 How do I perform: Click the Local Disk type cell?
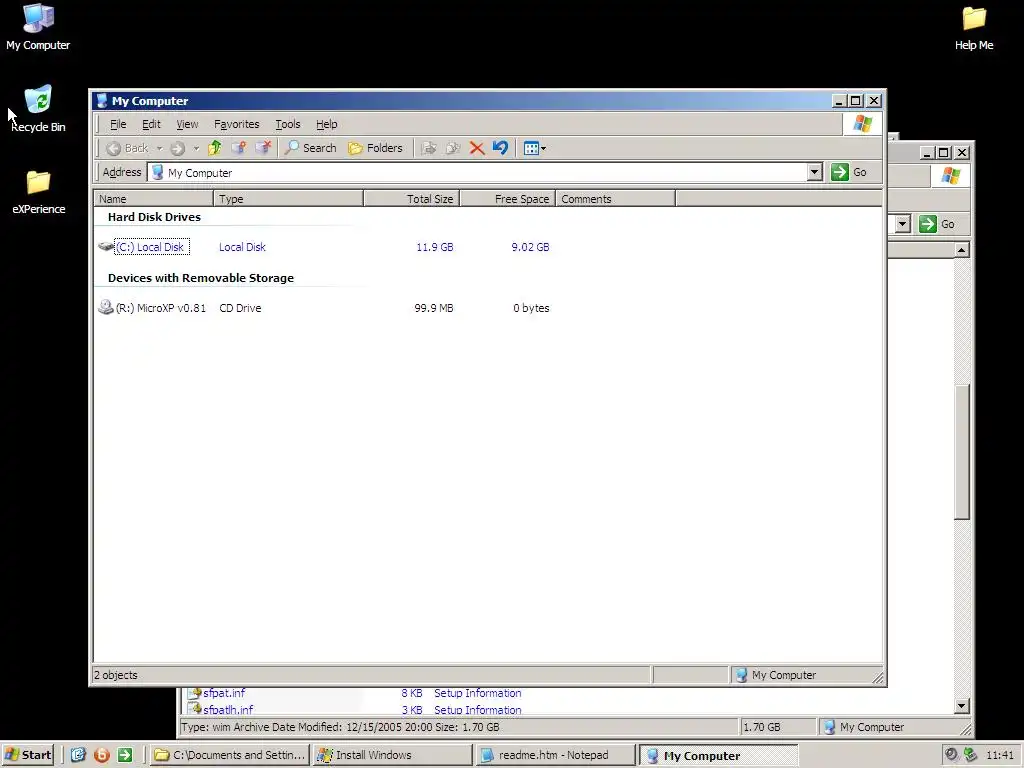pos(242,247)
